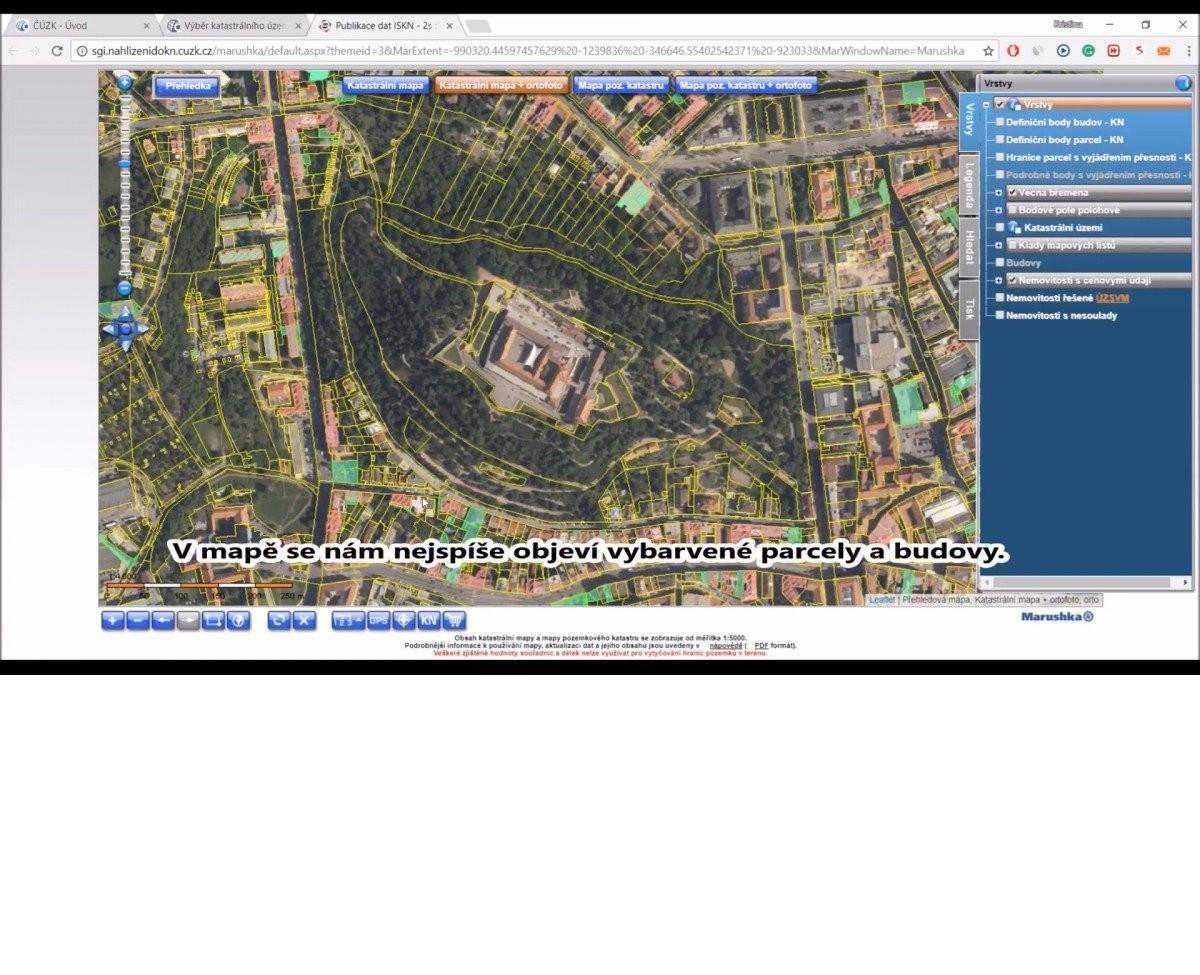Image resolution: width=1200 pixels, height=975 pixels.
Task: Reload the page in the browser
Action: [57, 51]
